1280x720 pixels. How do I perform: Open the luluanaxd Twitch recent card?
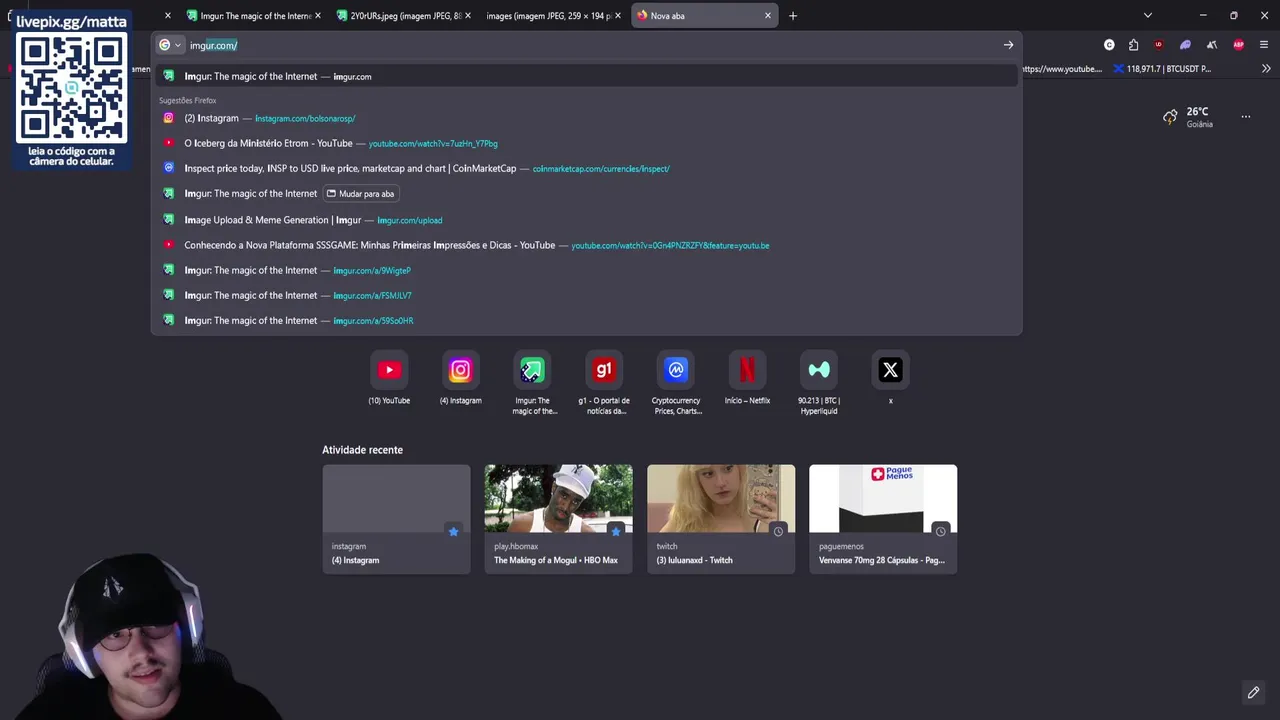(721, 519)
